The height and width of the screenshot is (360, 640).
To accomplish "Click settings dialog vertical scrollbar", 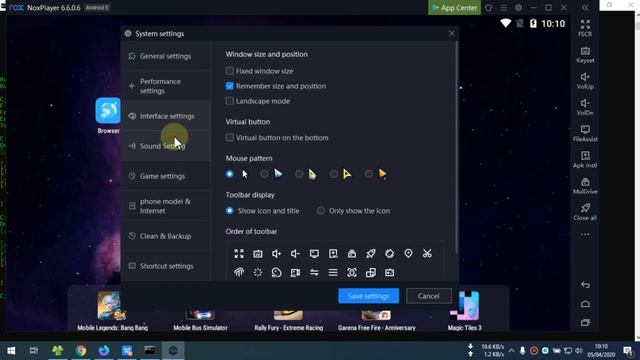I will pos(456,147).
